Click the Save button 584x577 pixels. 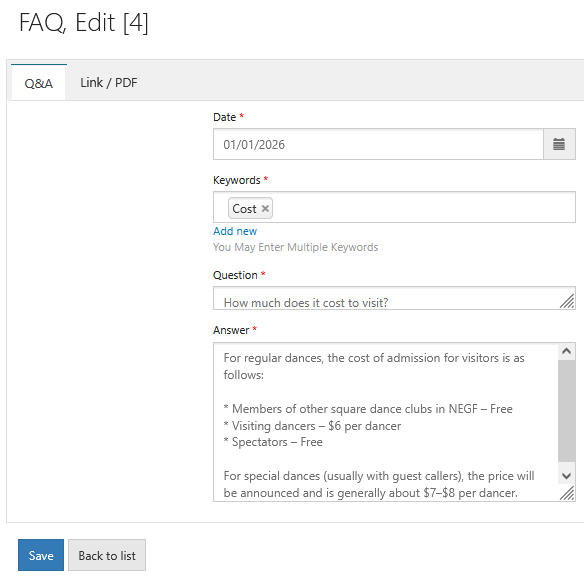(x=41, y=555)
